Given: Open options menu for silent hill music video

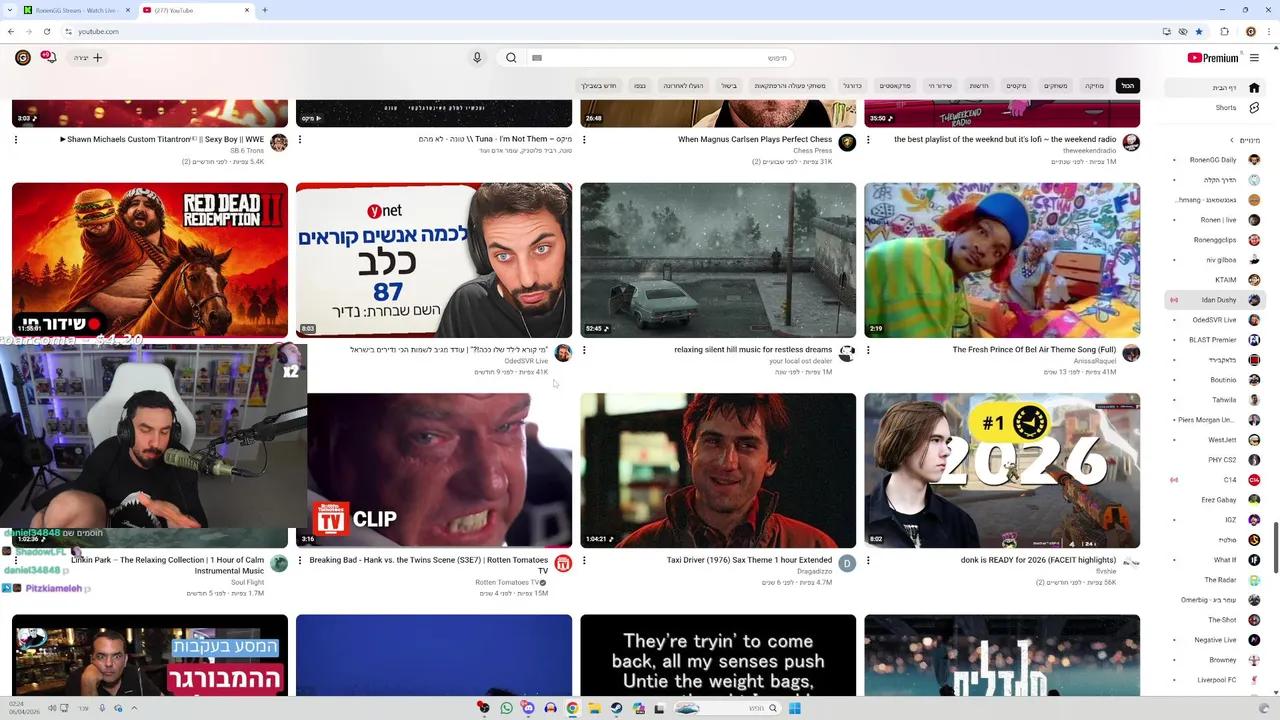Looking at the screenshot, I should click(x=584, y=350).
